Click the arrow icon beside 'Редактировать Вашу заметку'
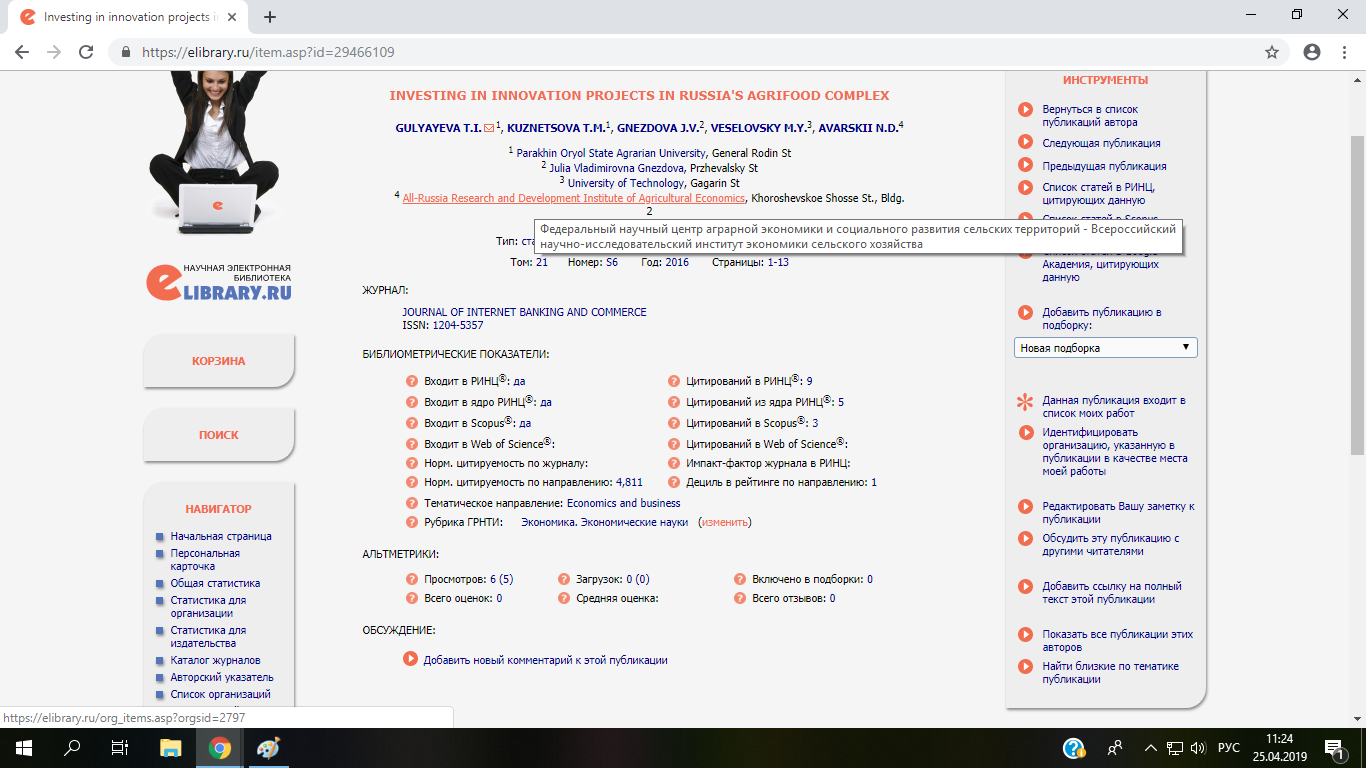 1025,506
